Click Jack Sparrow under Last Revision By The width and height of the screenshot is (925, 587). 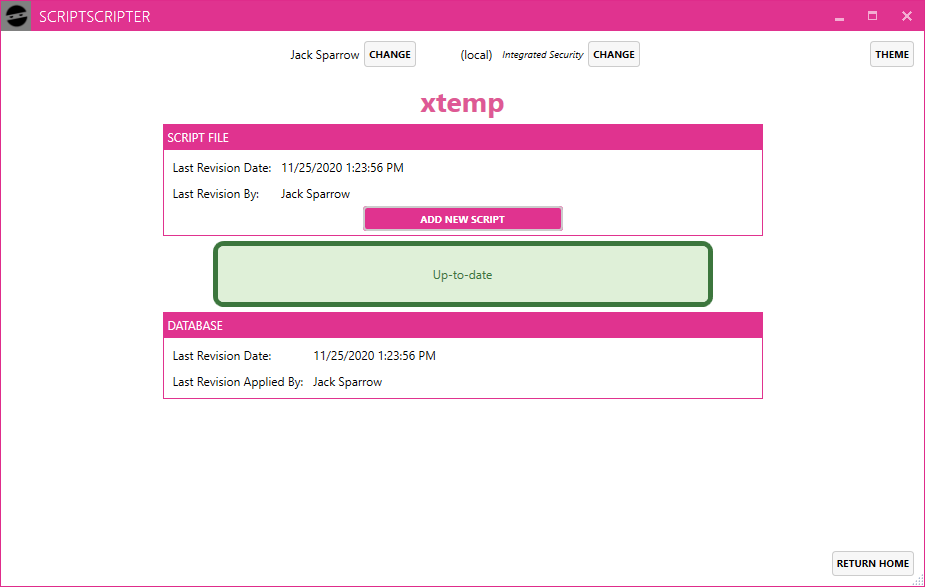coord(315,194)
